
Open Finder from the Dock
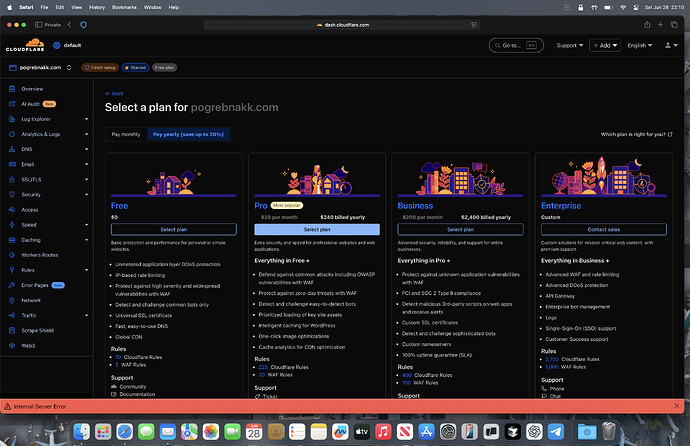(x=81, y=431)
